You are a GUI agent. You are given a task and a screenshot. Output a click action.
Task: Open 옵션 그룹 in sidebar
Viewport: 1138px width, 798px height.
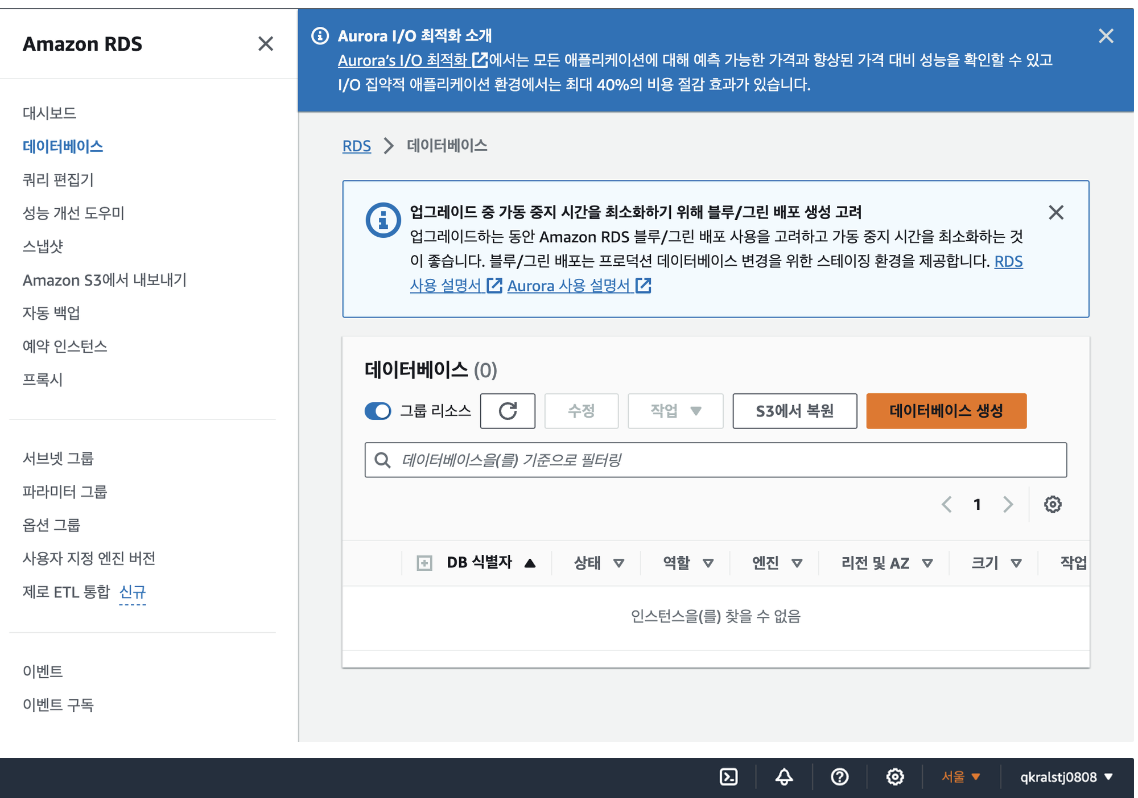(x=52, y=525)
